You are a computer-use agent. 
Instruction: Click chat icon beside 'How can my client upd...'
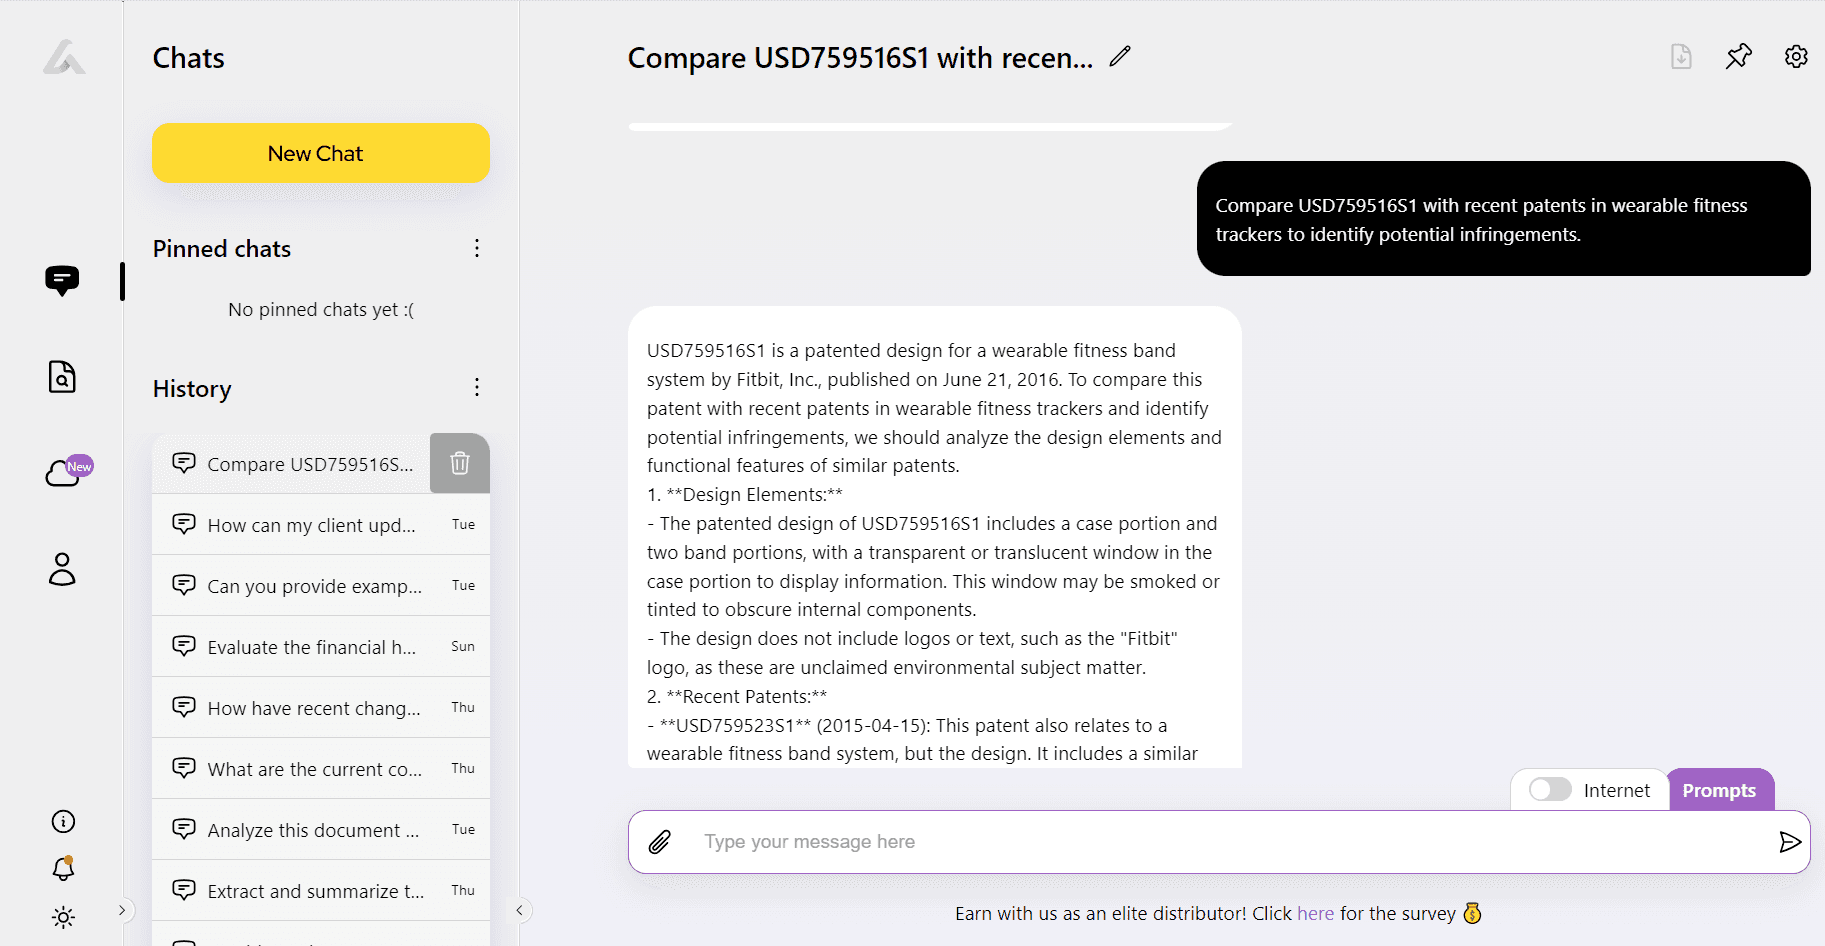click(184, 524)
